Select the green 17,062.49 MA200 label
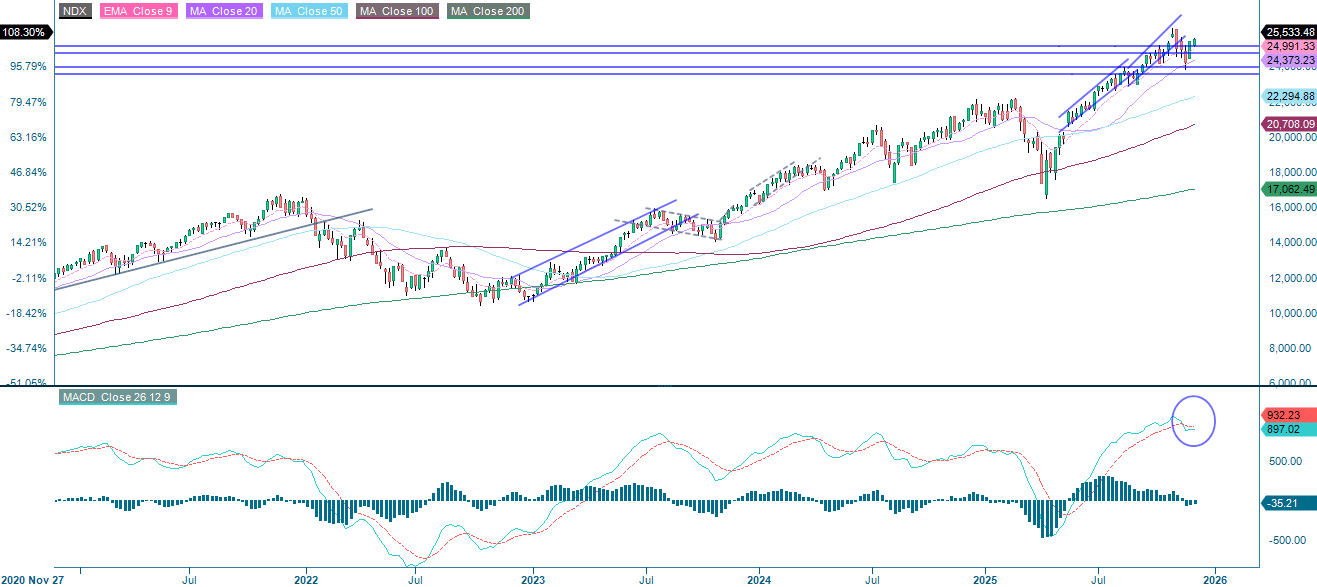 [1289, 187]
